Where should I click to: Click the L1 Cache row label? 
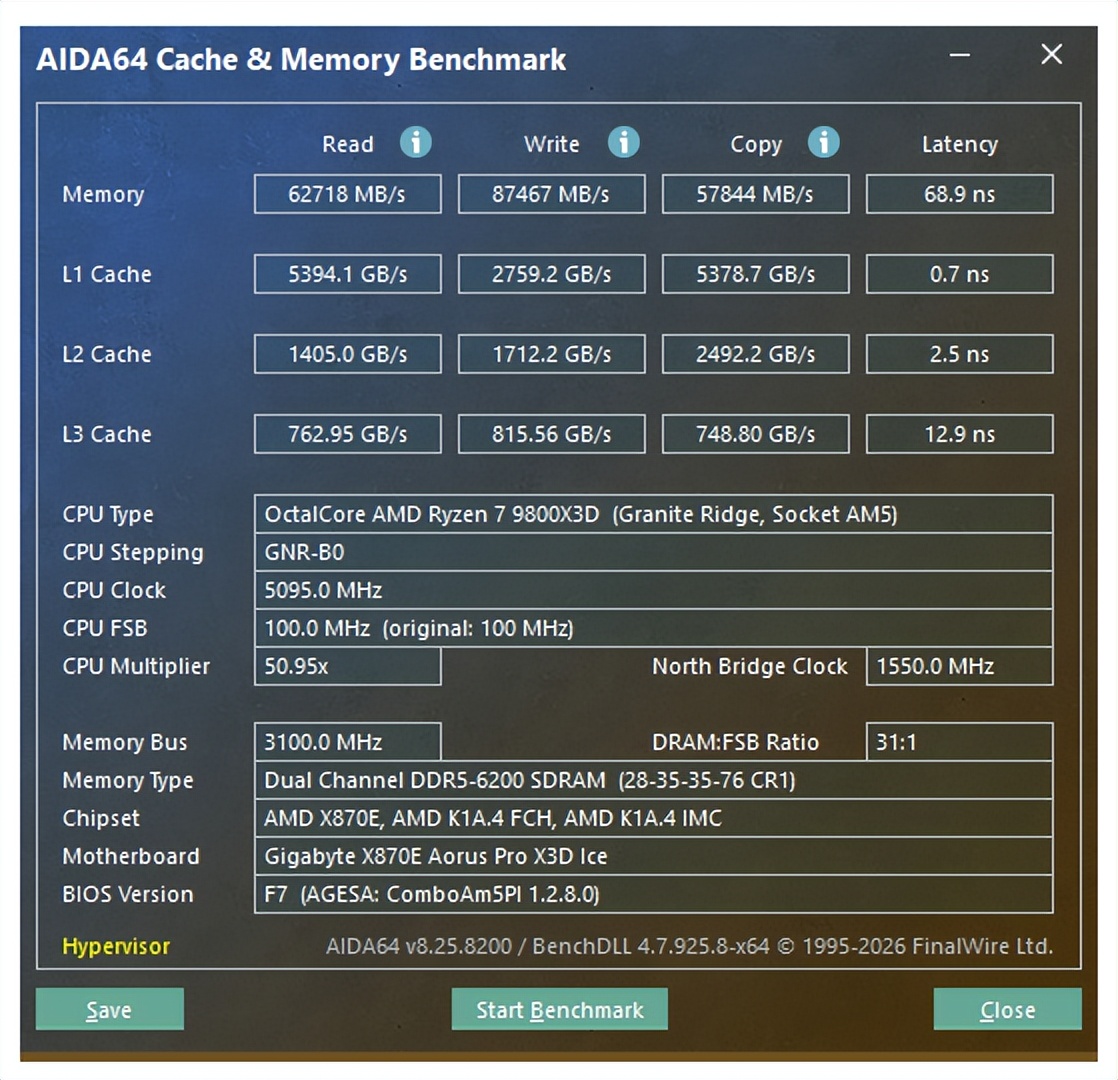tap(106, 274)
